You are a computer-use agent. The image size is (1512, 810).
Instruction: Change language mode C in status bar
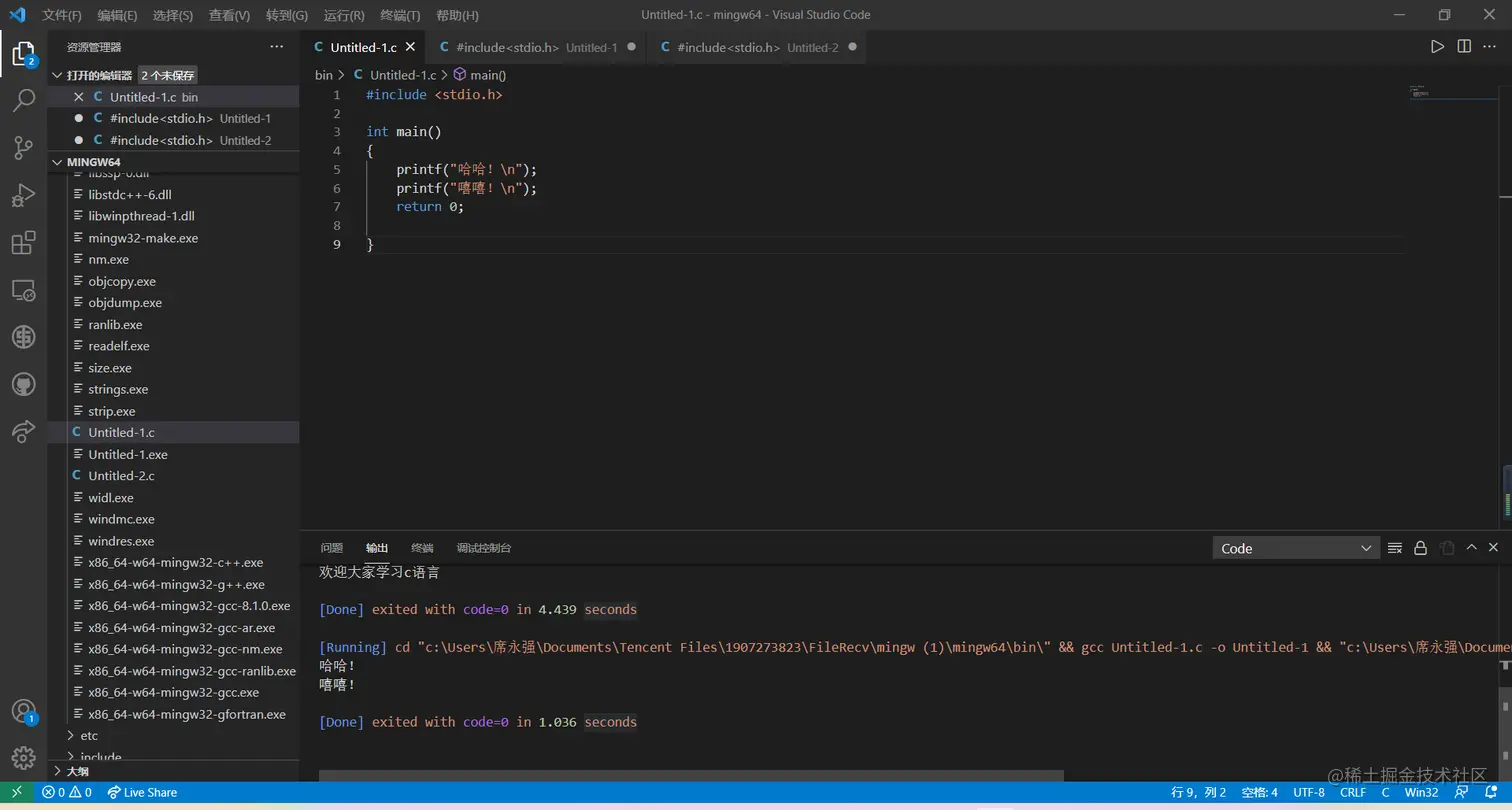(x=1385, y=792)
